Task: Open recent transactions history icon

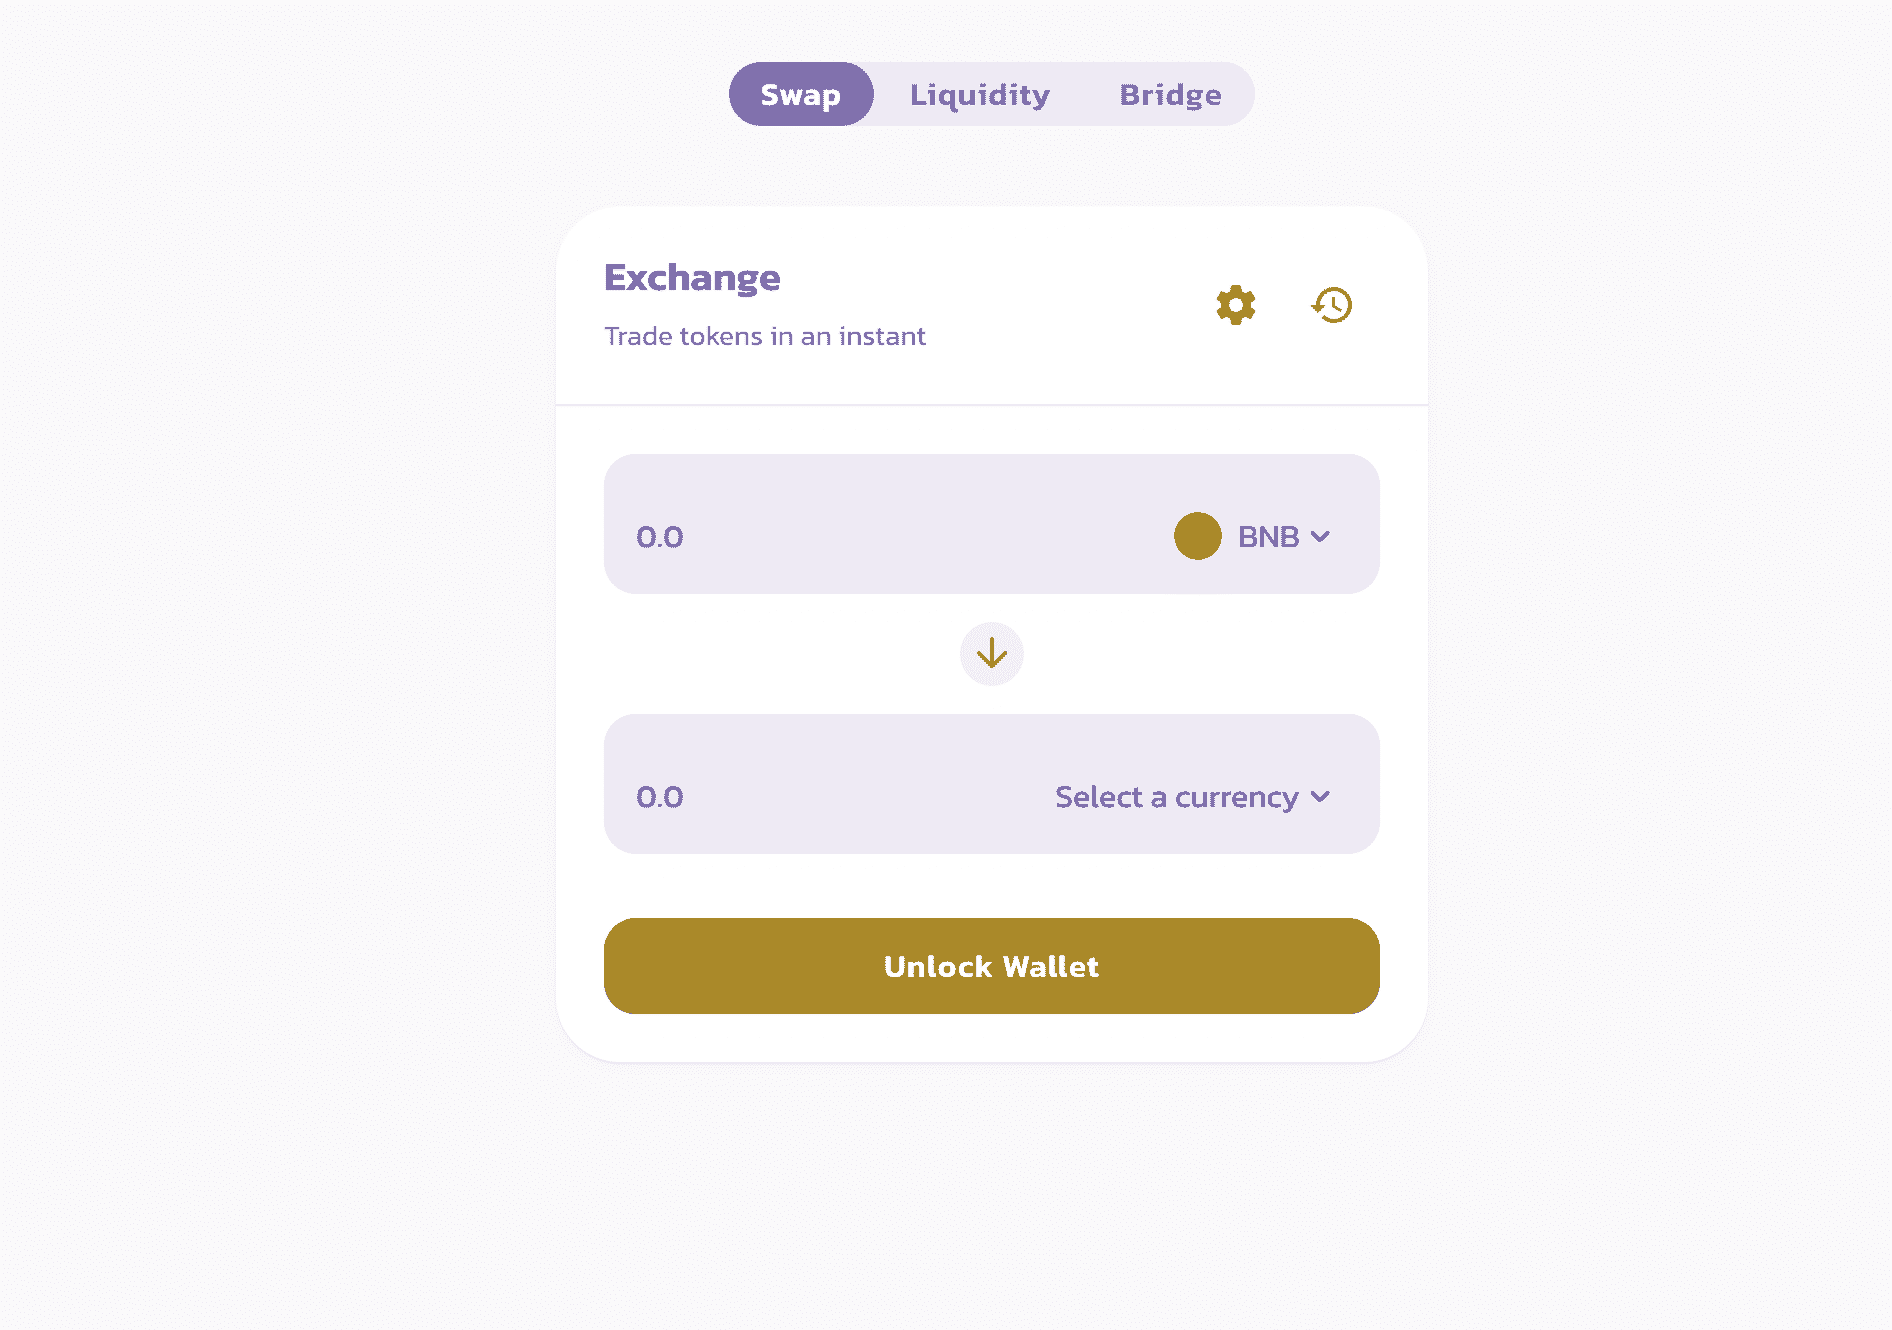Action: (1332, 305)
